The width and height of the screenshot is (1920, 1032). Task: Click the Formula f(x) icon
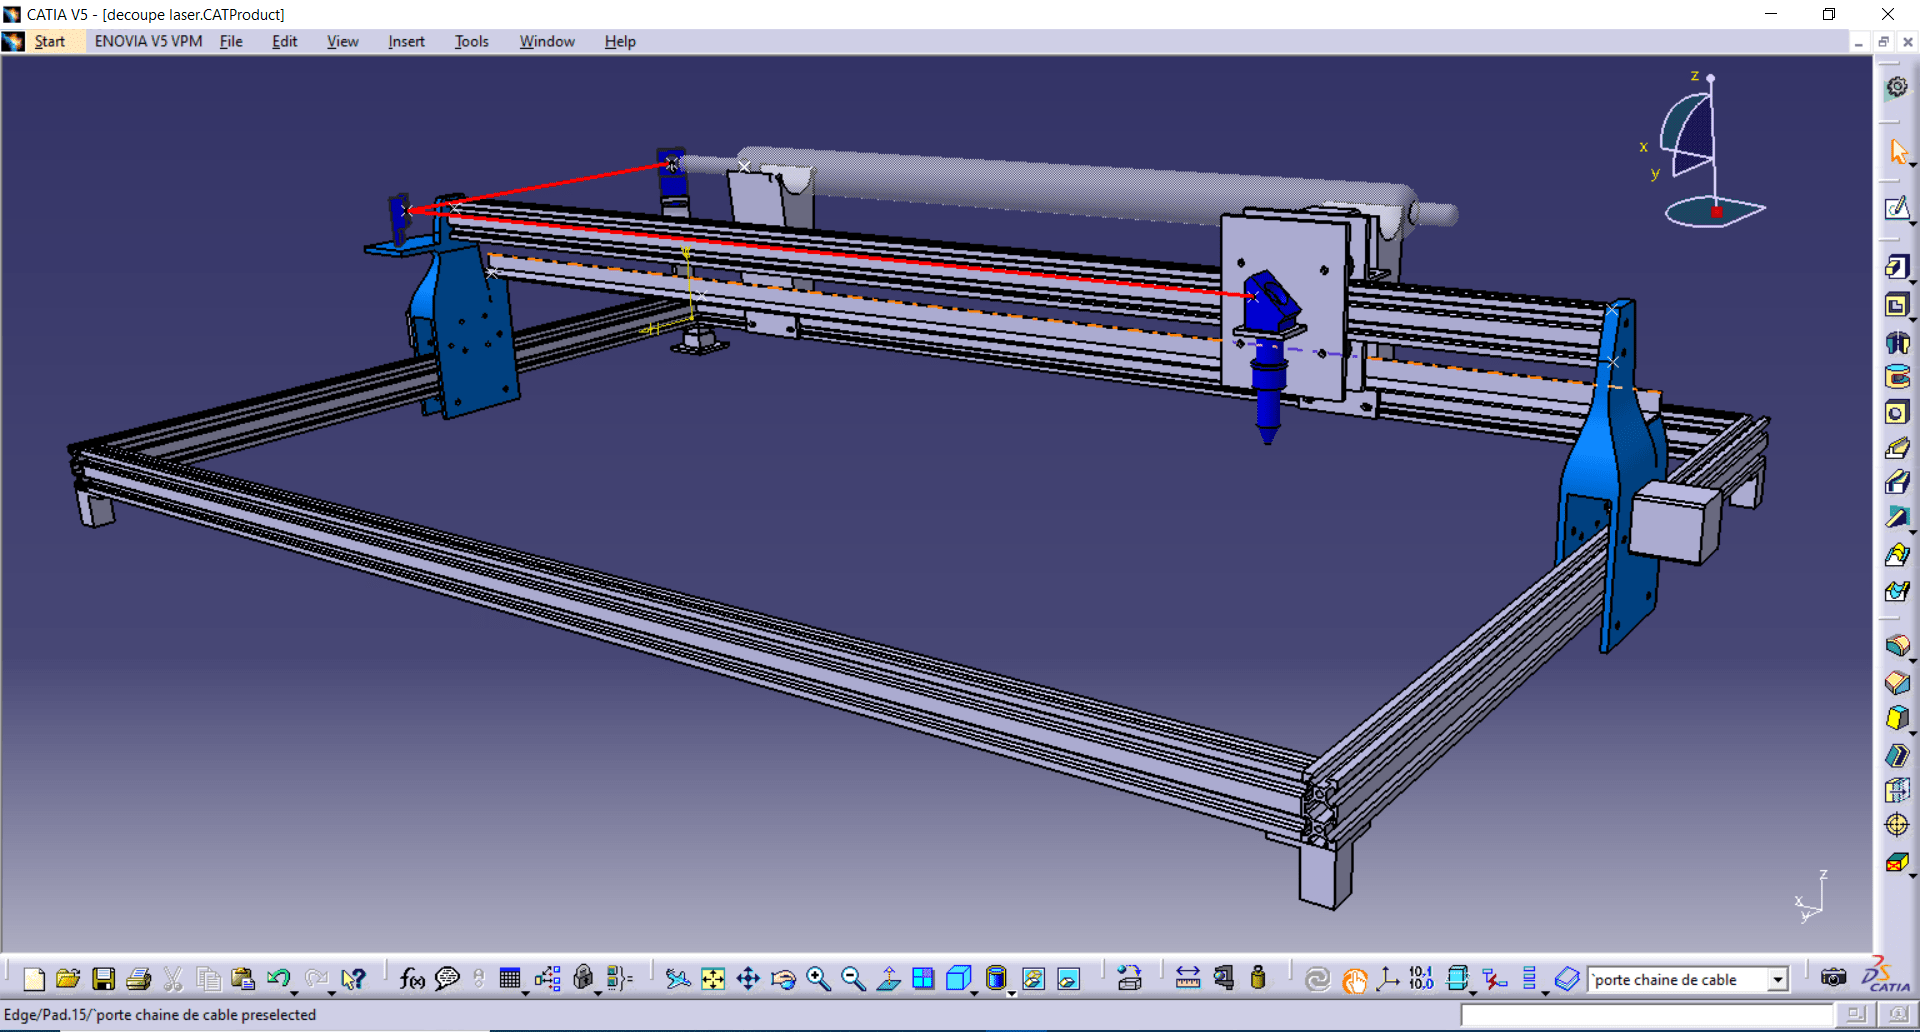click(x=411, y=979)
